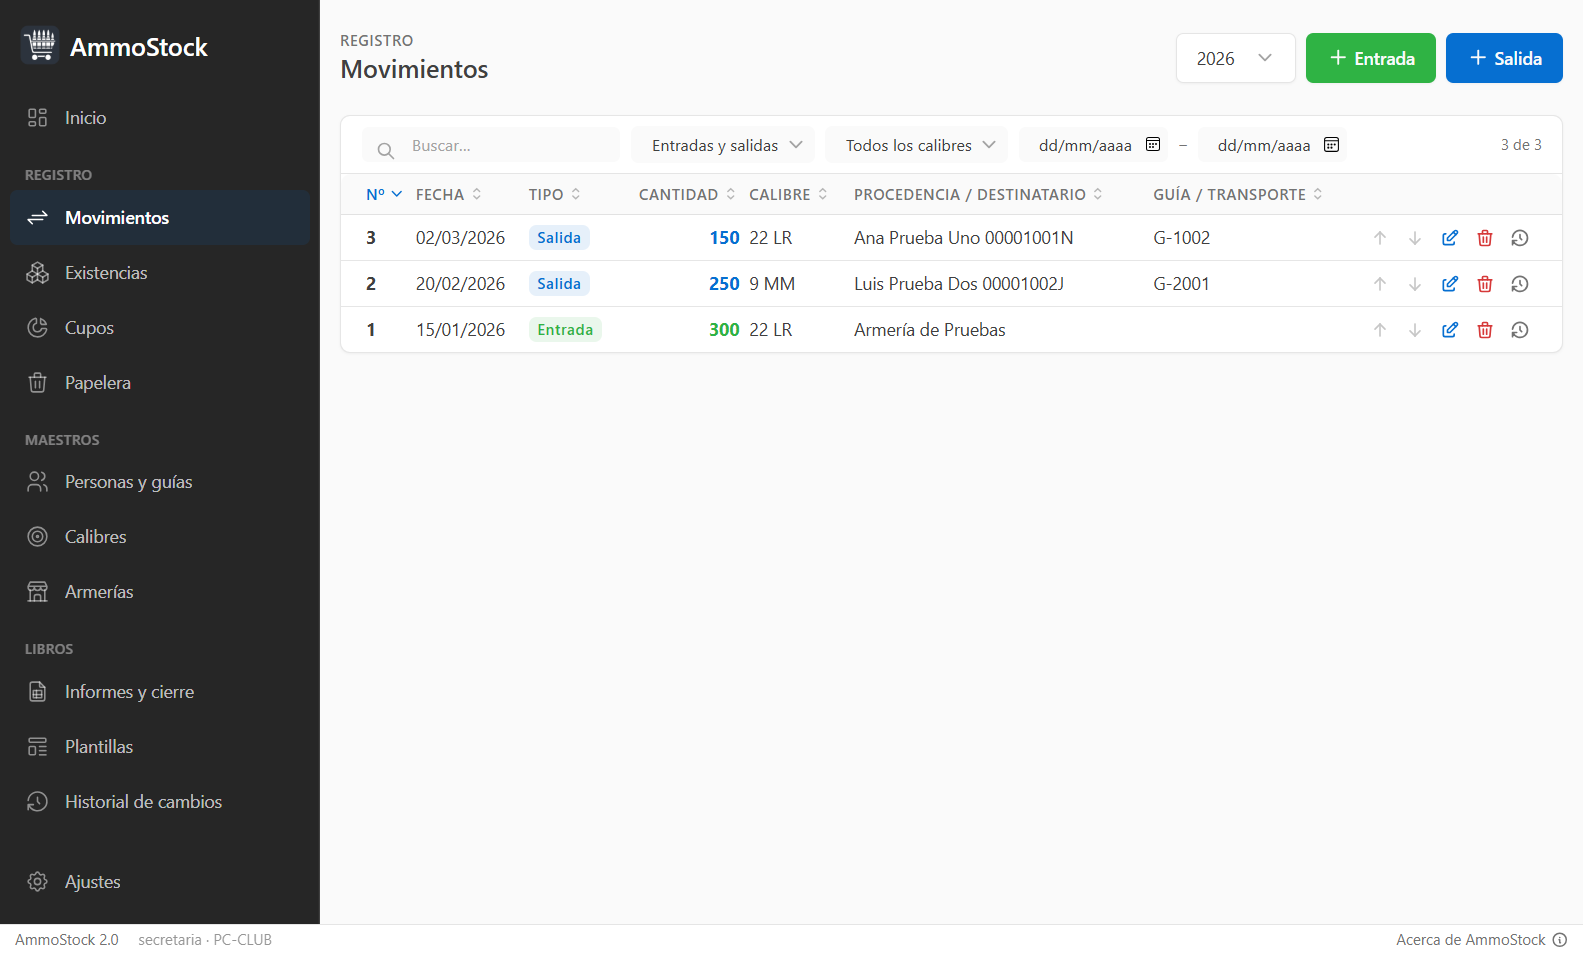Open Ajustes settings
The height and width of the screenshot is (954, 1583).
pos(160,882)
